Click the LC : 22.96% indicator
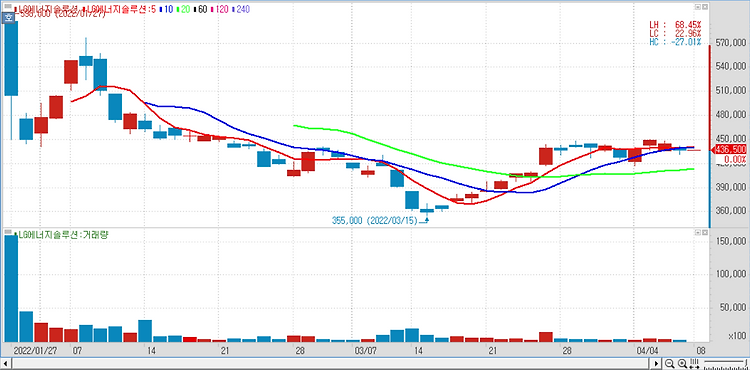The width and height of the screenshot is (750, 370). click(675, 33)
